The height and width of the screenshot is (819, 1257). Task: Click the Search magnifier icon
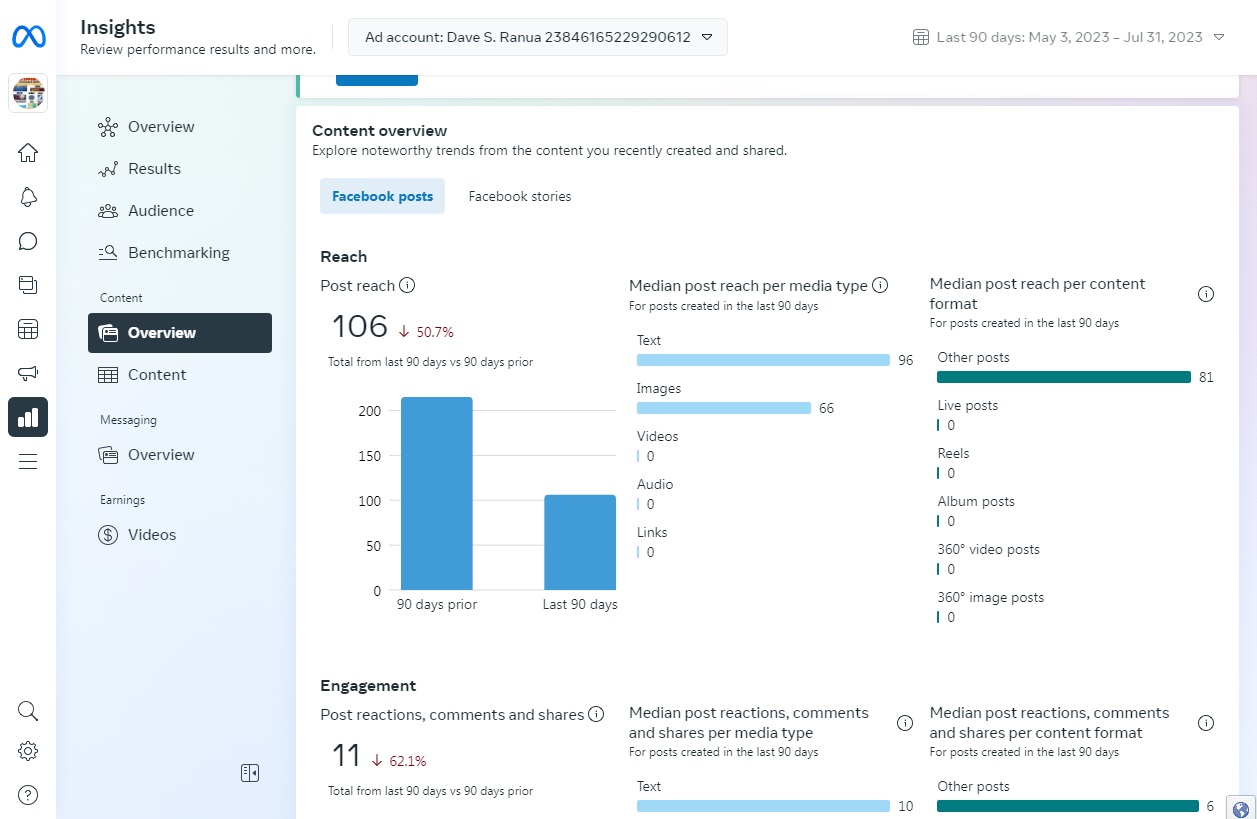28,711
